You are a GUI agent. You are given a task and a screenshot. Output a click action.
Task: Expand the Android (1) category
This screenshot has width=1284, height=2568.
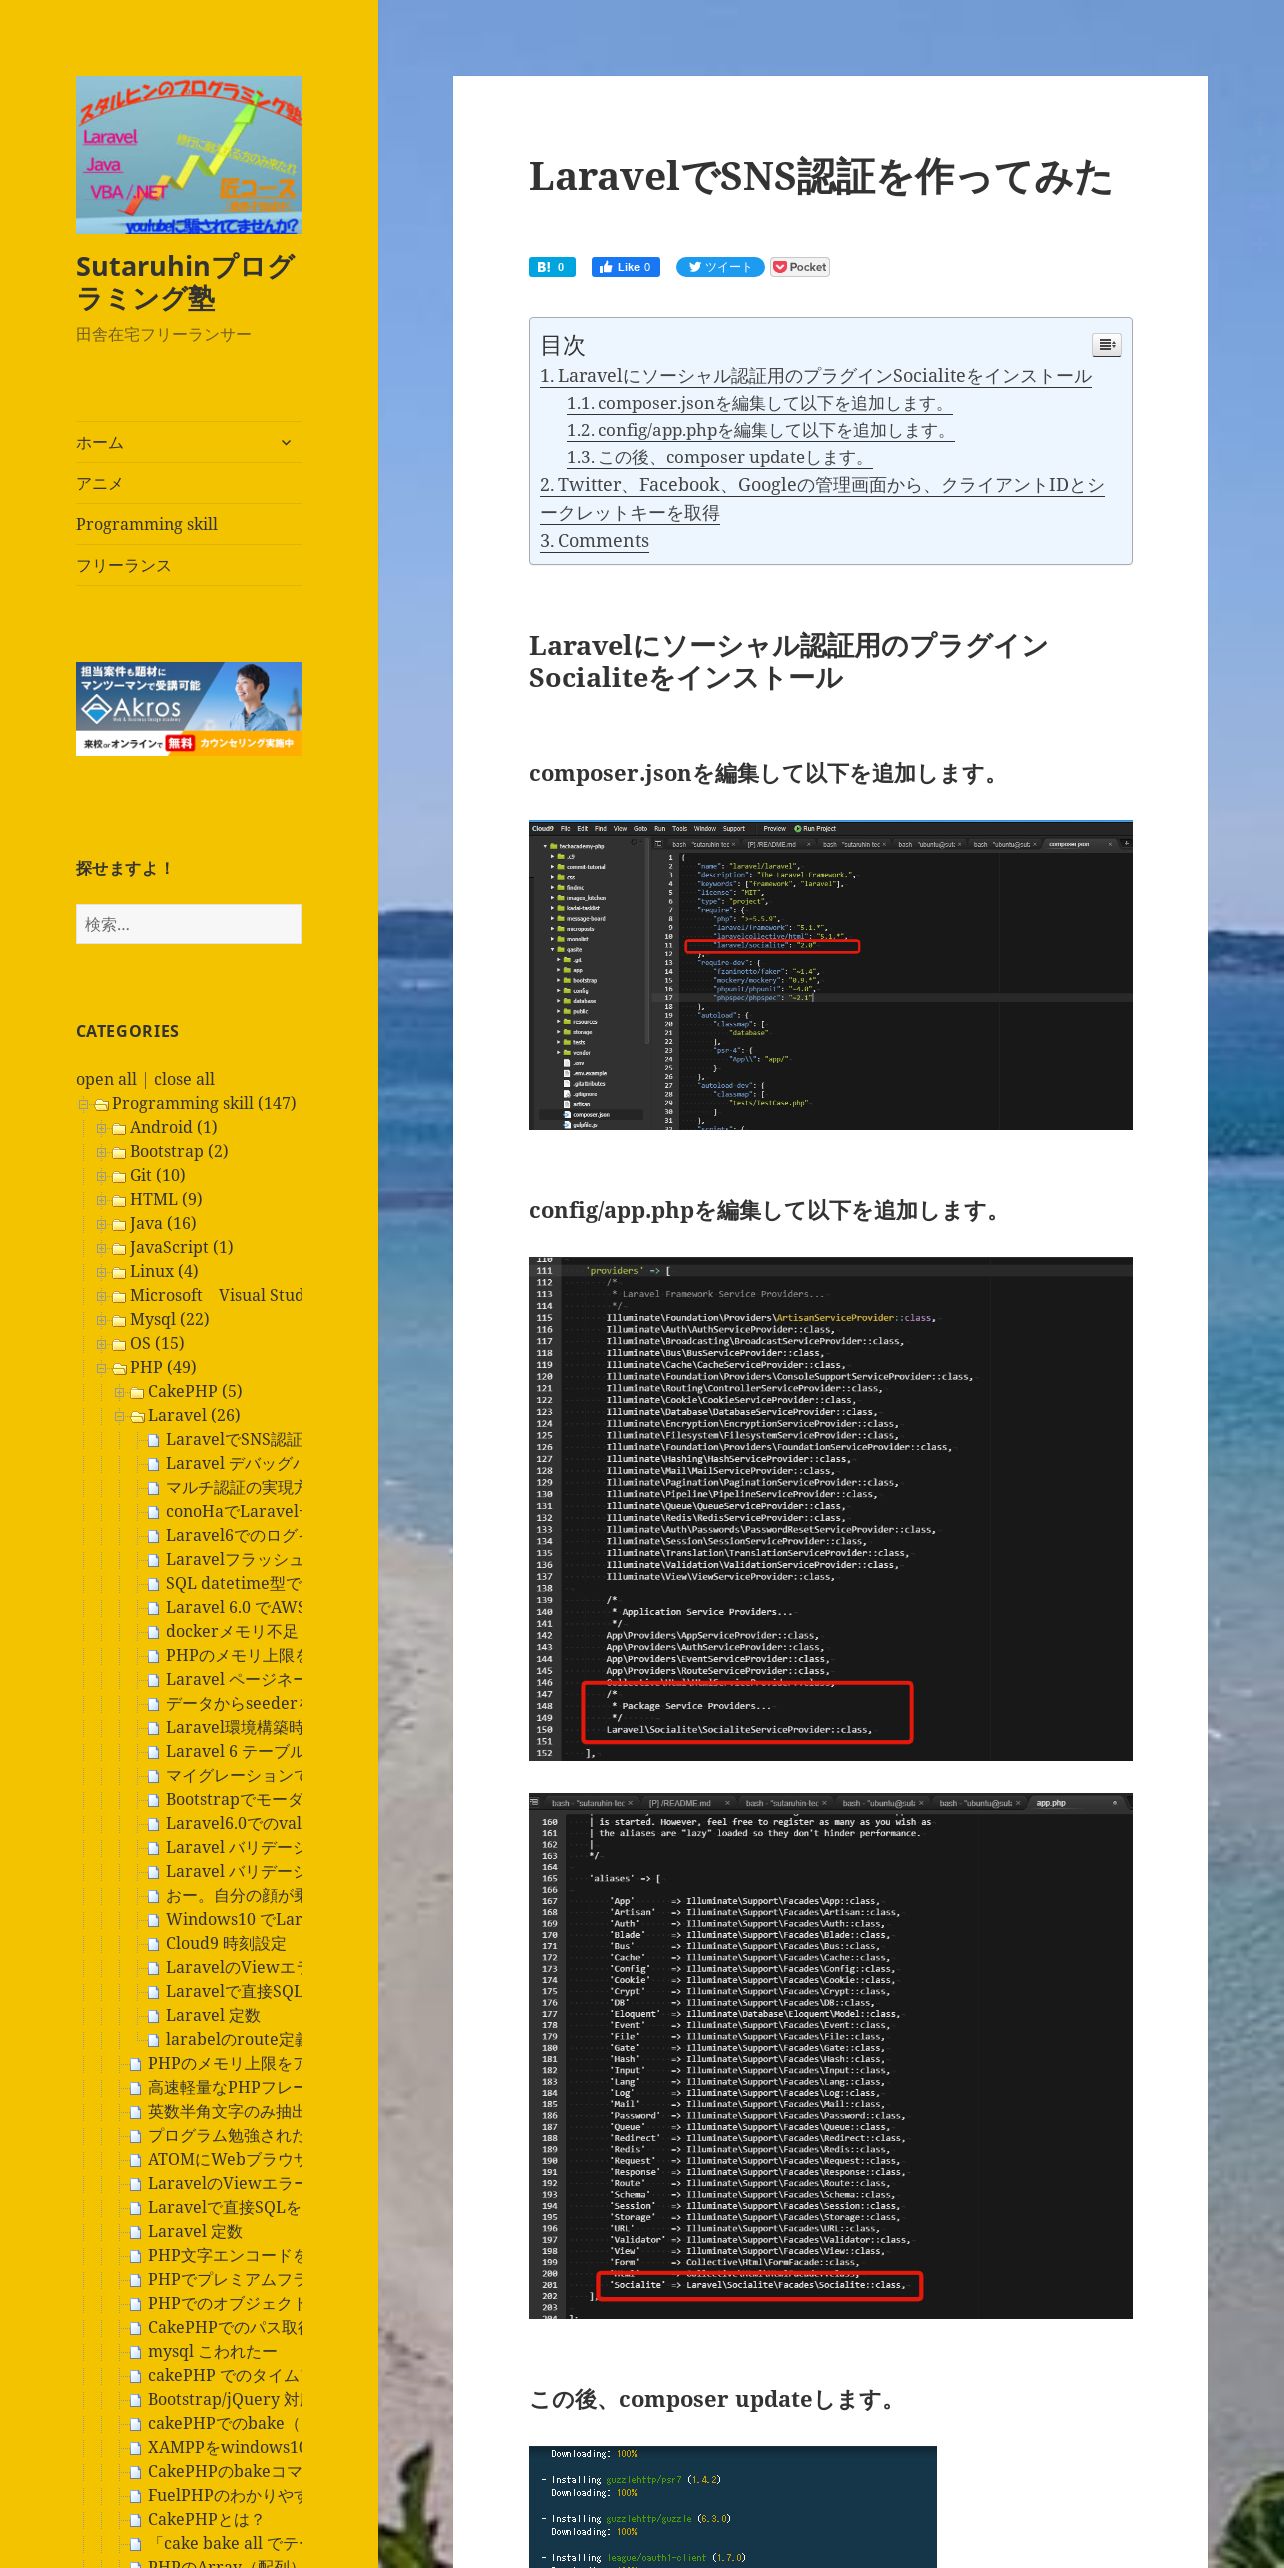pos(101,1128)
